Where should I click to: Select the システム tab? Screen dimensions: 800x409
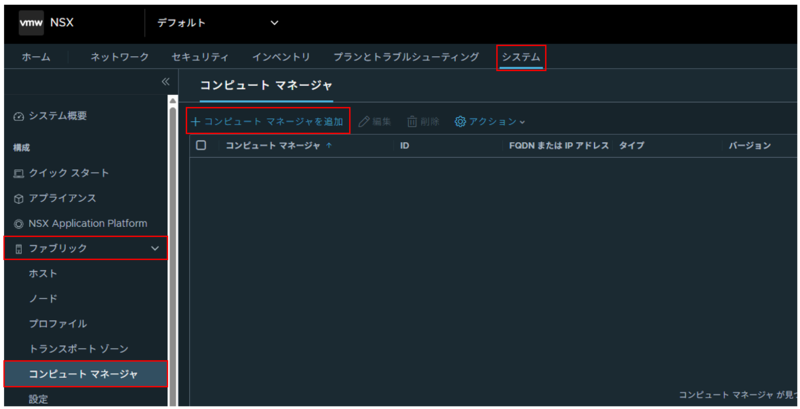pyautogui.click(x=521, y=57)
